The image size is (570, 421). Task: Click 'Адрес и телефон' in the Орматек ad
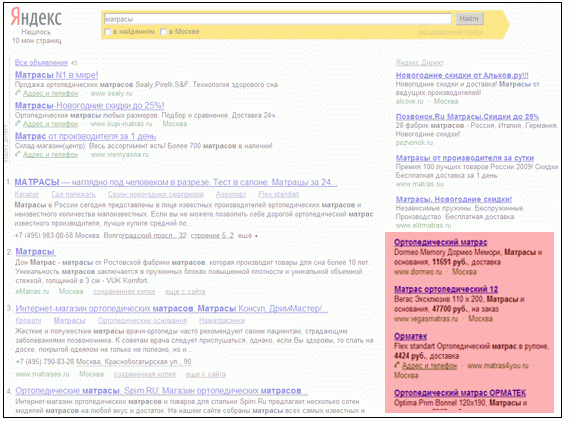429,366
